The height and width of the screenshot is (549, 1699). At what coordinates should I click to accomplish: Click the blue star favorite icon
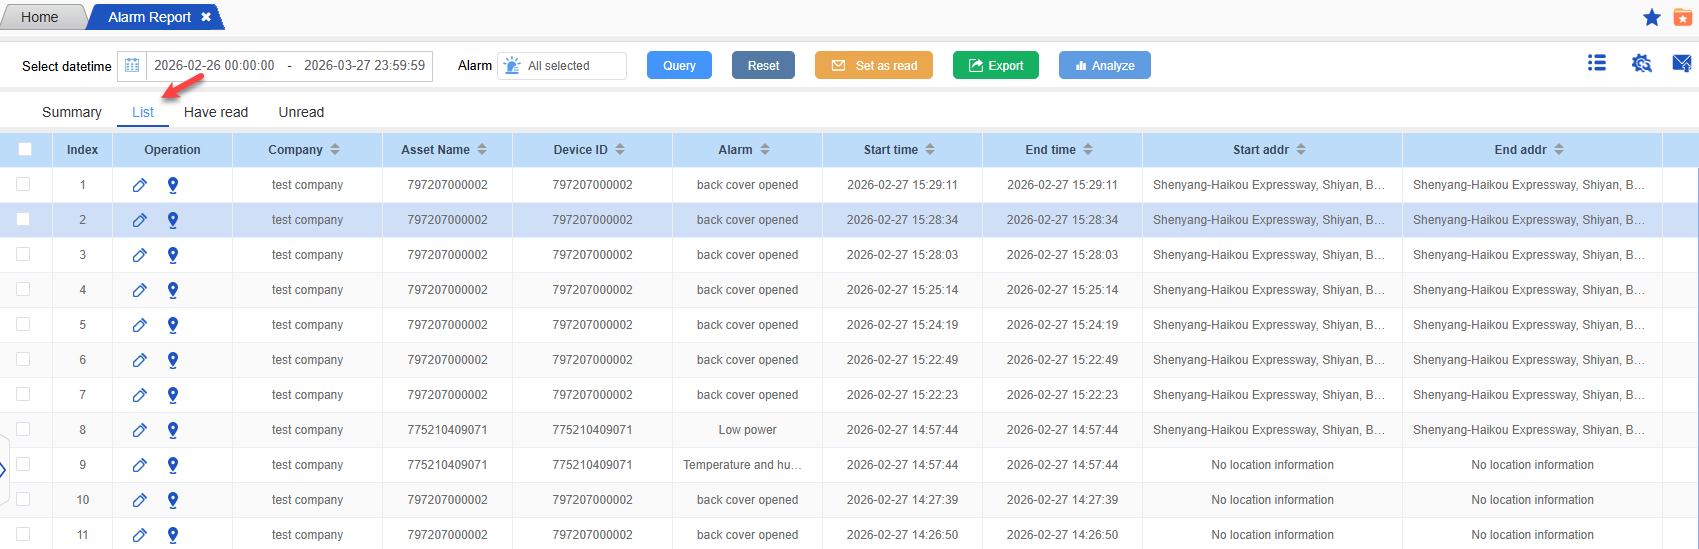[1652, 17]
